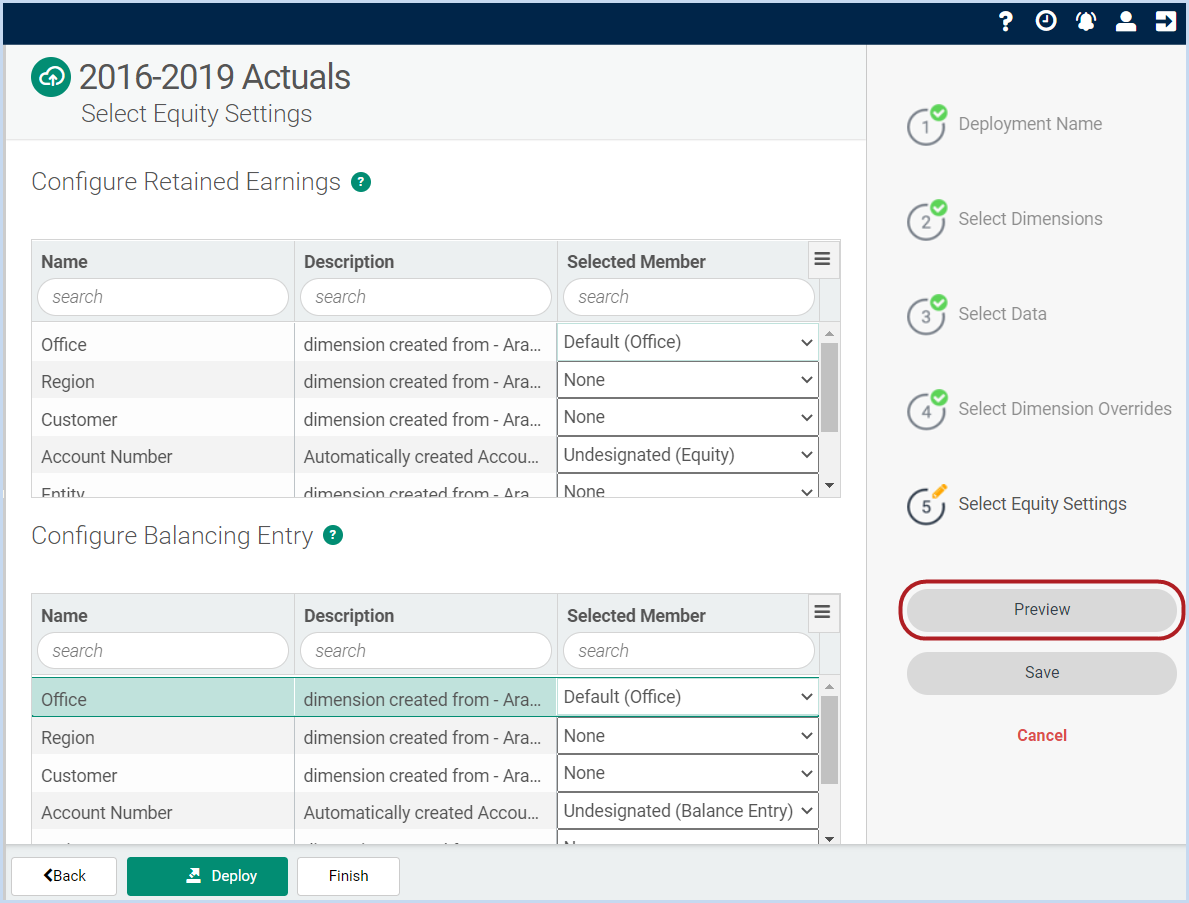The image size is (1189, 903).
Task: Open the clock history icon in header
Action: tap(1046, 21)
